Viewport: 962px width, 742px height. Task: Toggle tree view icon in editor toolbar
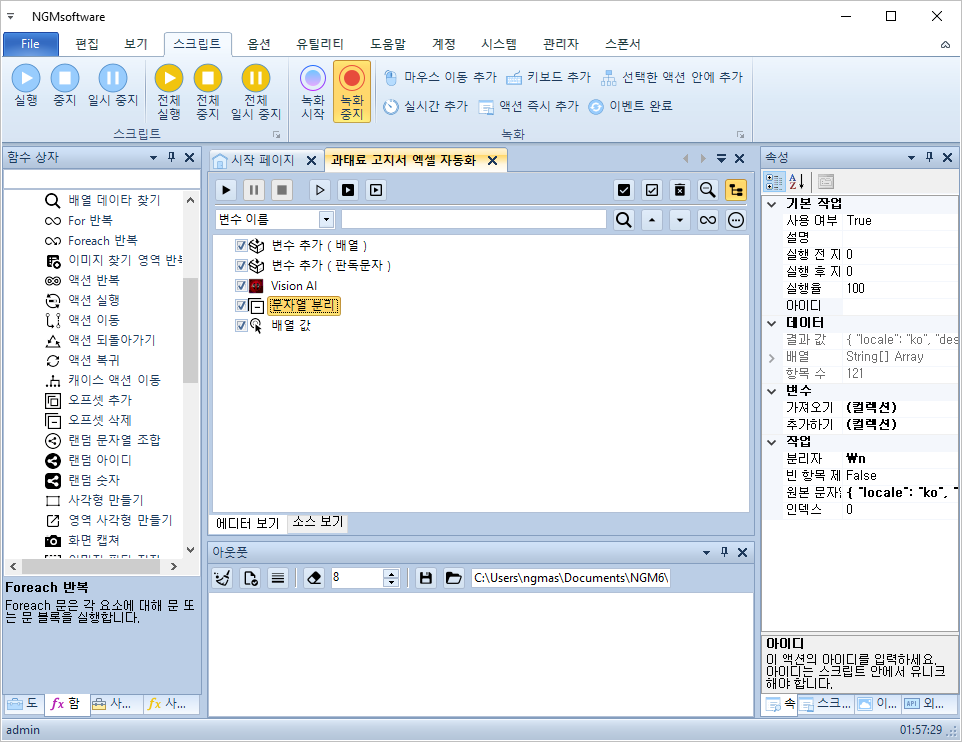click(x=736, y=190)
